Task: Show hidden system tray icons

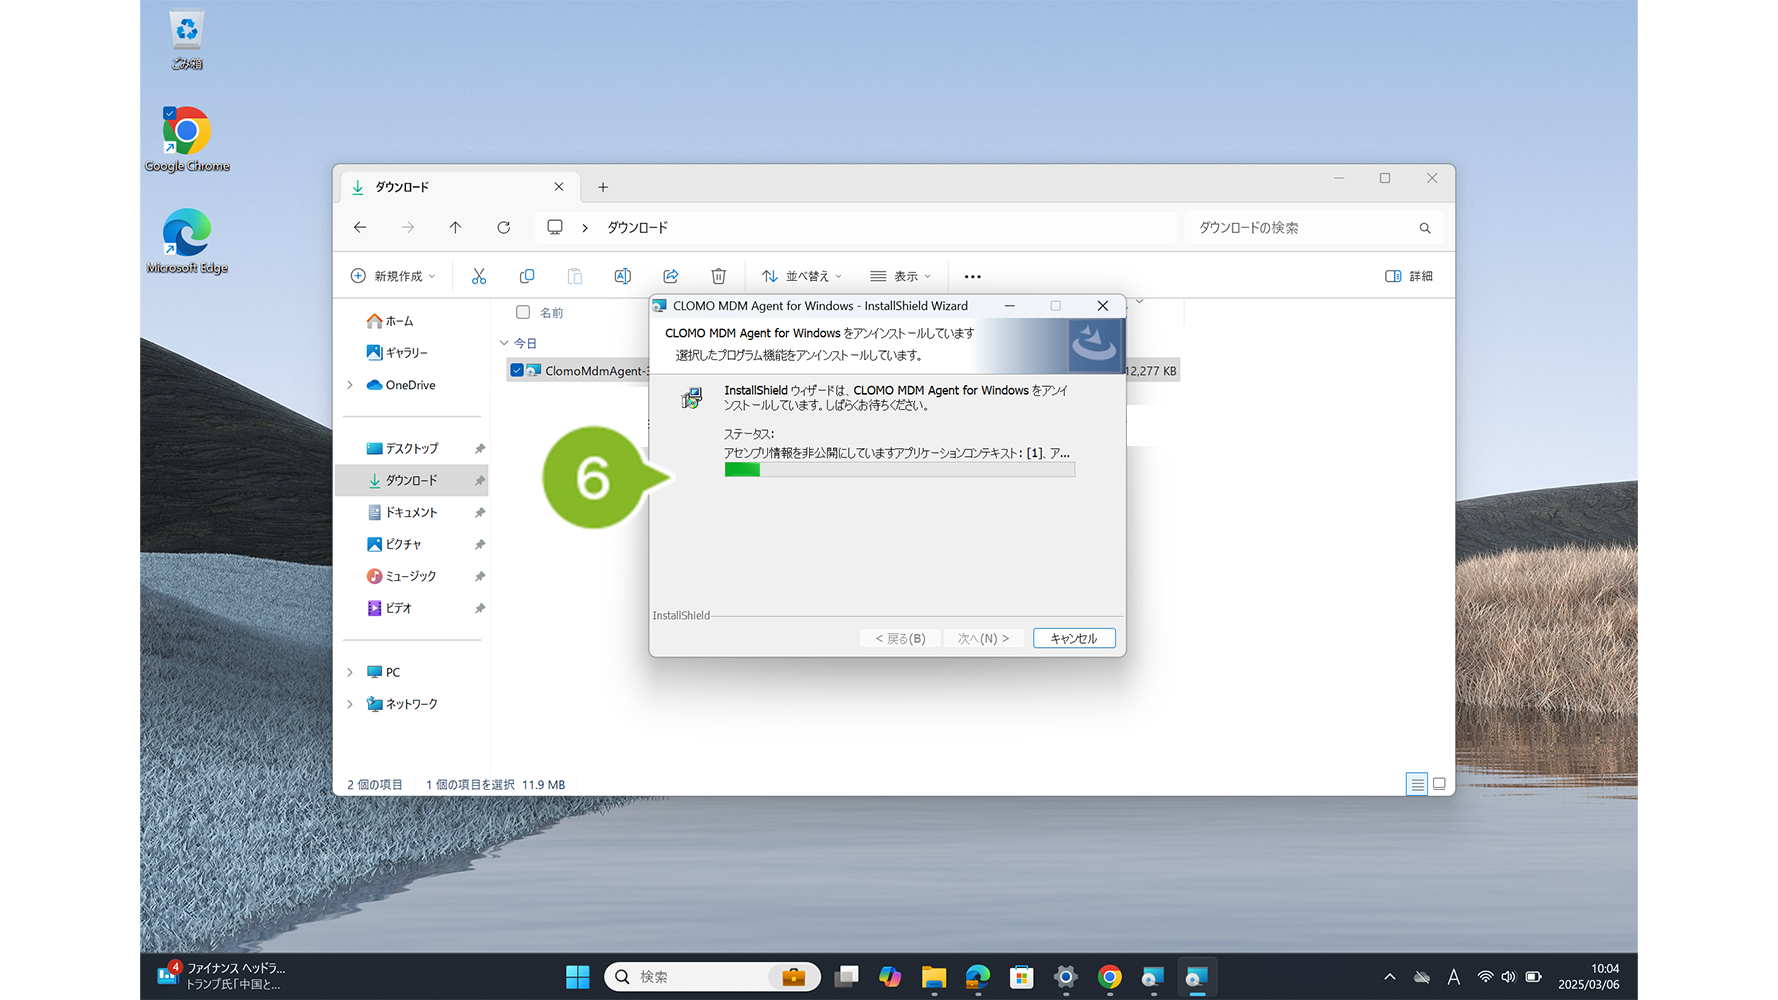Action: [1389, 977]
